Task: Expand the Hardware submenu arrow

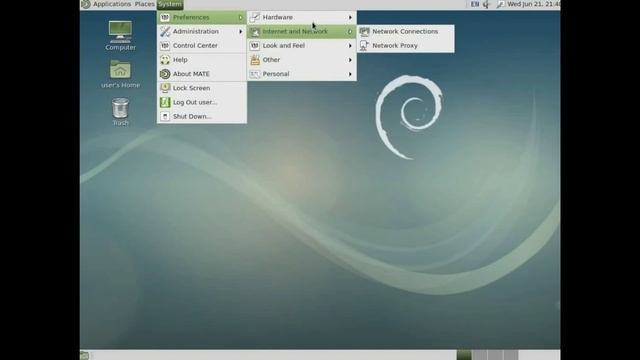Action: pos(350,17)
